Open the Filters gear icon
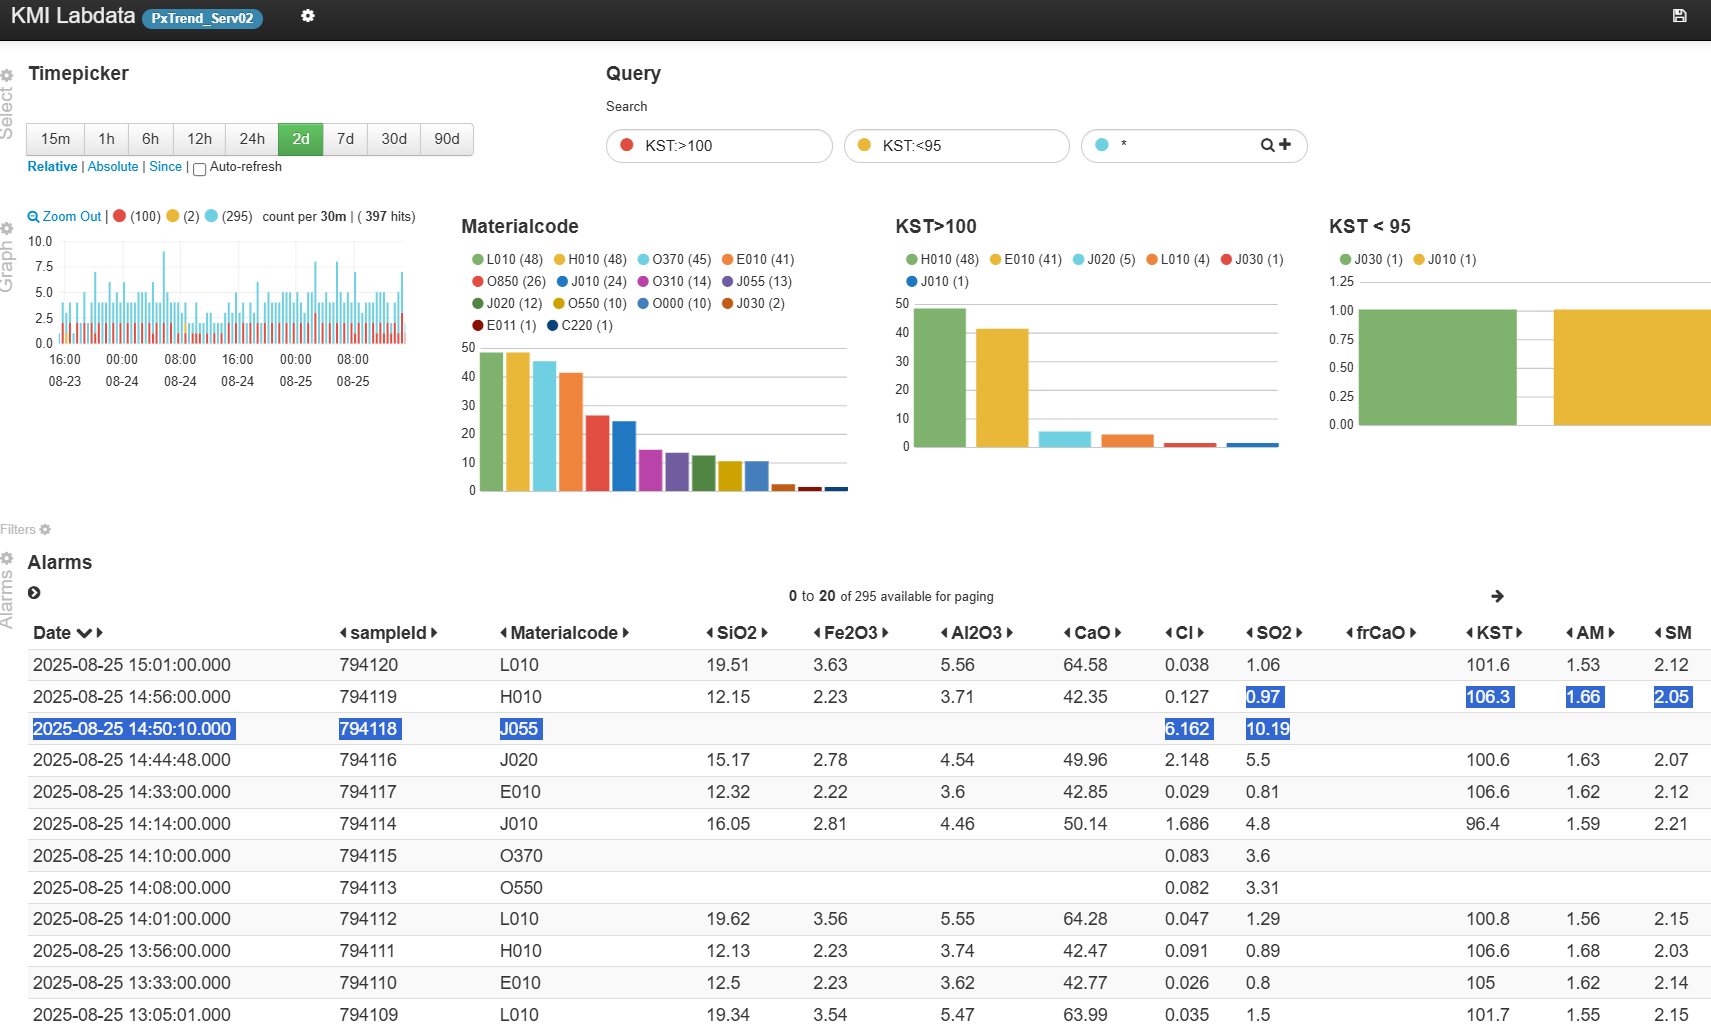 [x=45, y=530]
